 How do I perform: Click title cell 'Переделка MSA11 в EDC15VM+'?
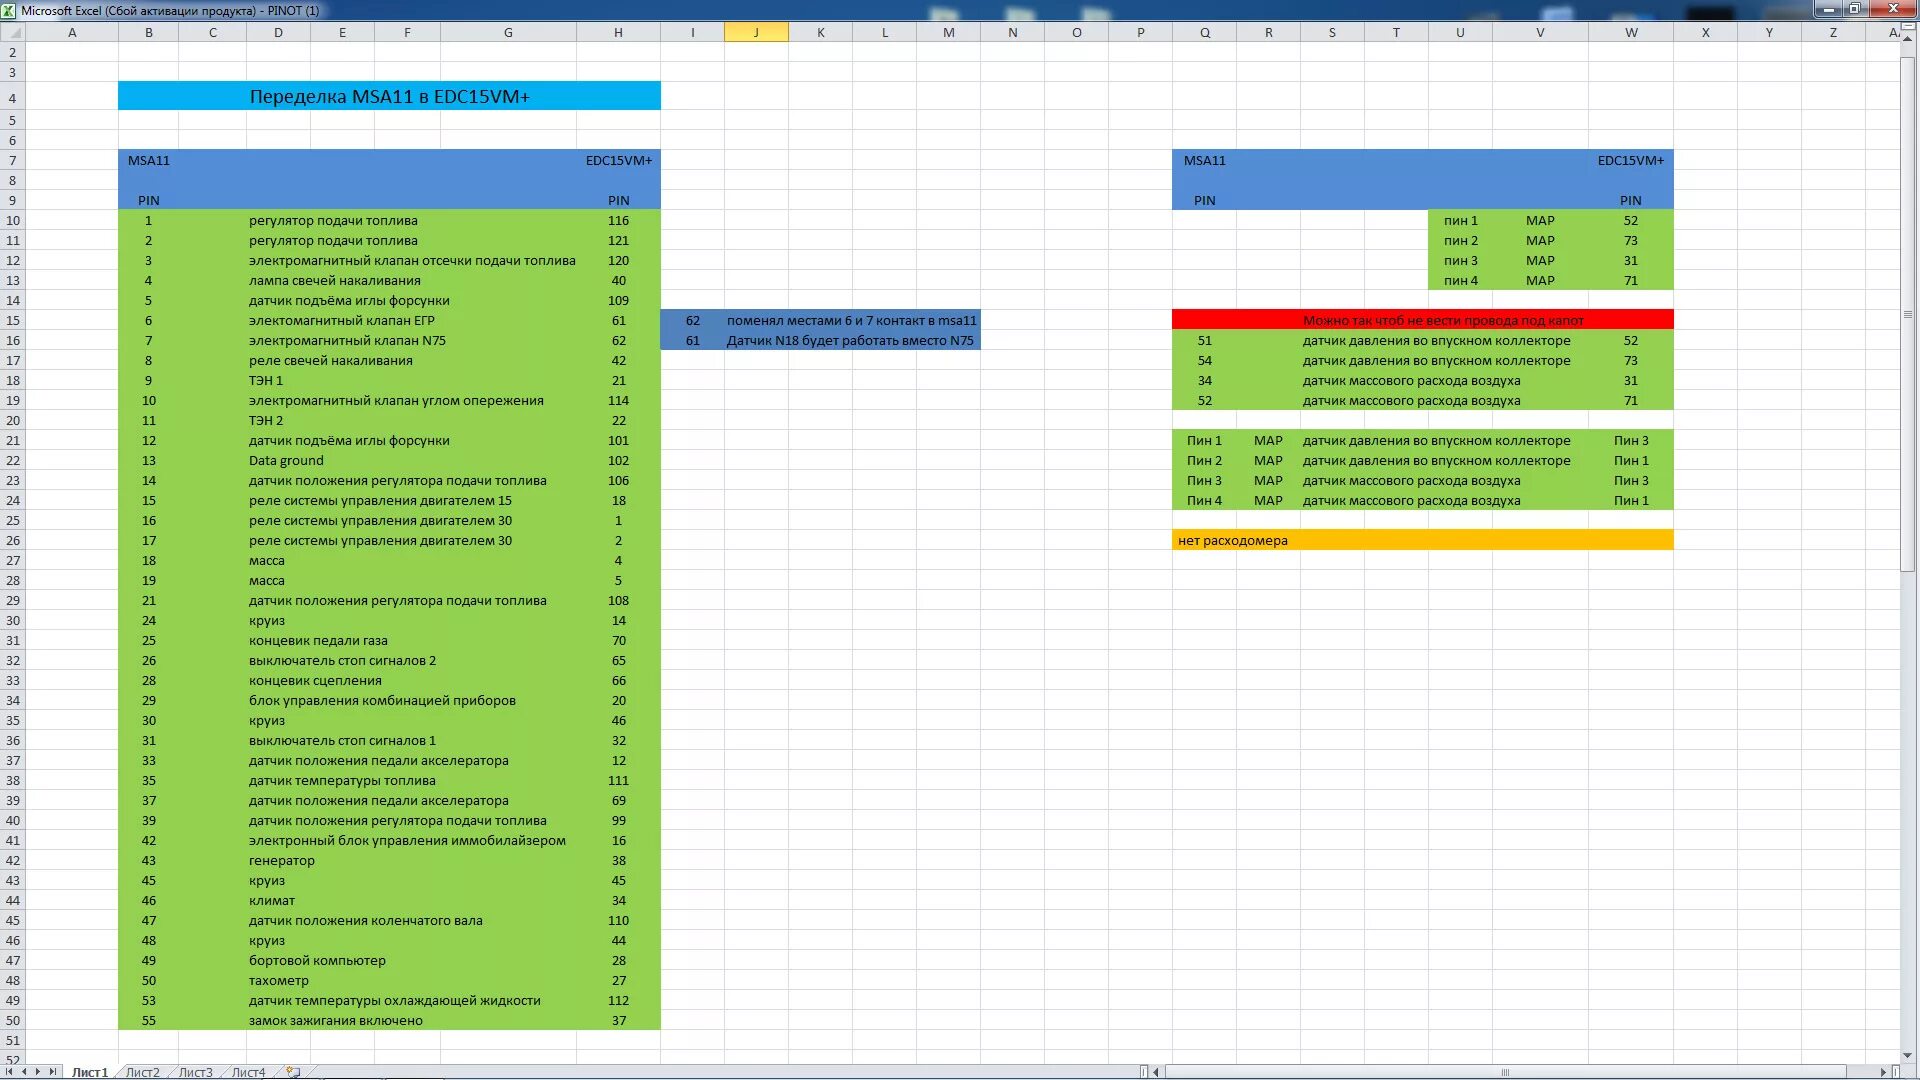(389, 96)
